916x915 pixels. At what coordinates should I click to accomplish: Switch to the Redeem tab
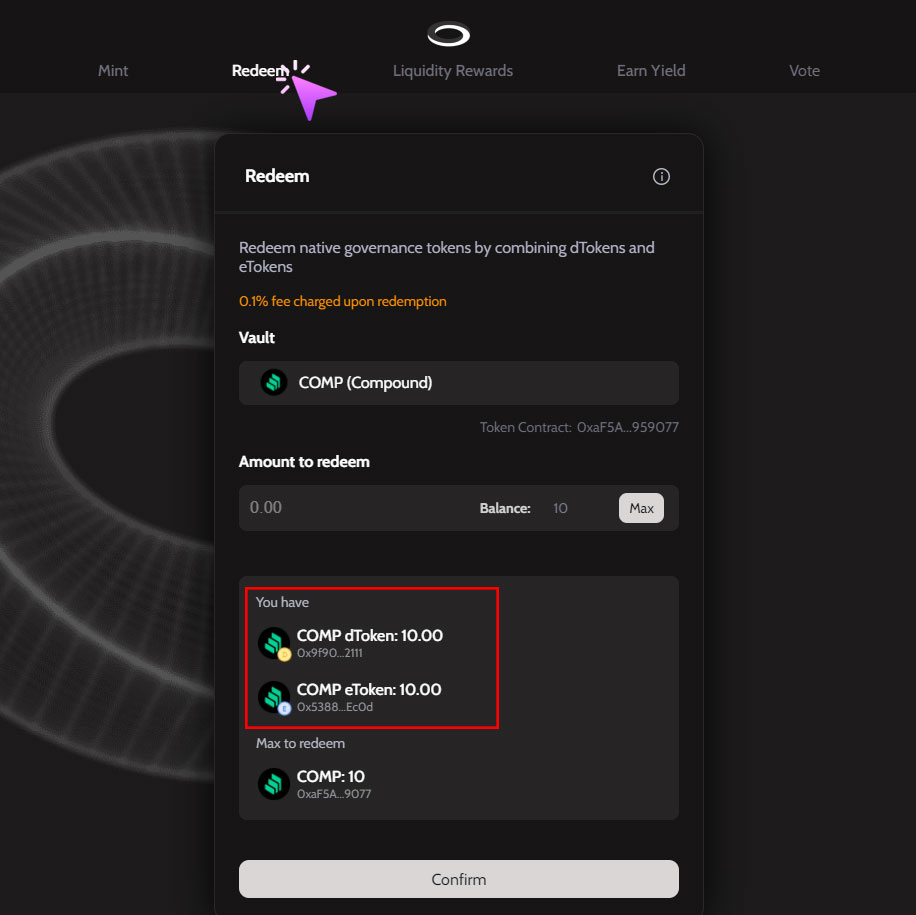pyautogui.click(x=260, y=71)
